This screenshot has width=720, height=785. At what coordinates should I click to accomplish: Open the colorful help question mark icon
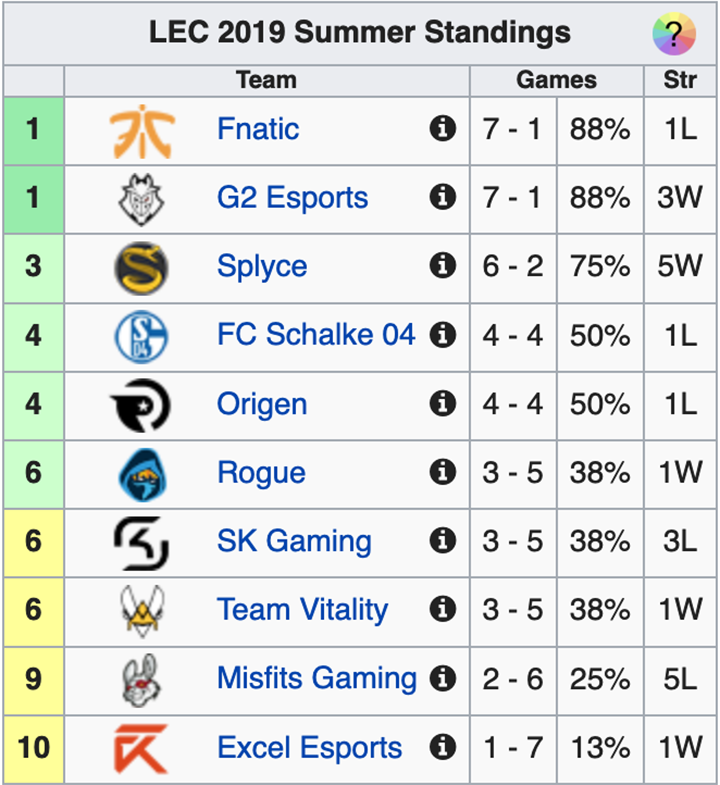coord(674,35)
